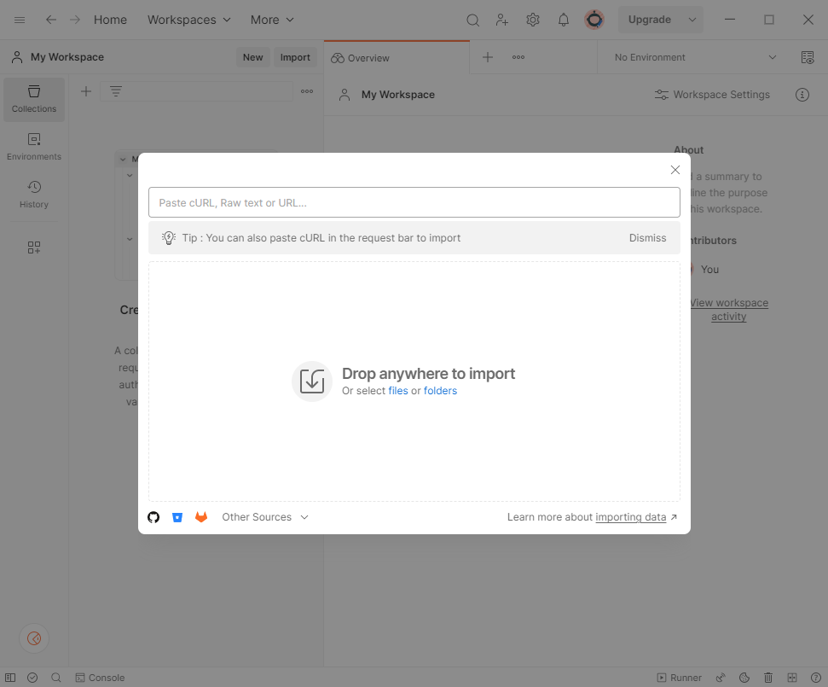This screenshot has height=687, width=828.
Task: Open the notifications bell
Action: click(x=563, y=20)
